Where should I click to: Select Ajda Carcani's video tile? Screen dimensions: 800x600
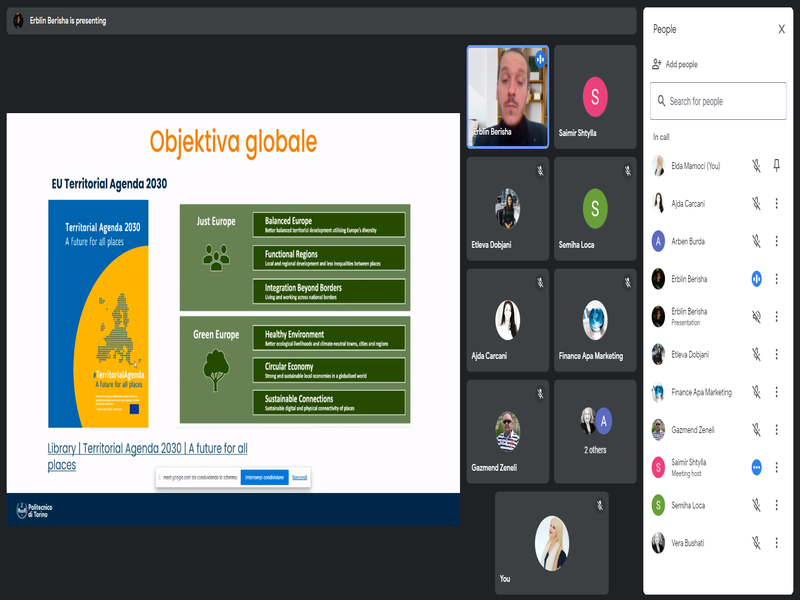tap(508, 320)
